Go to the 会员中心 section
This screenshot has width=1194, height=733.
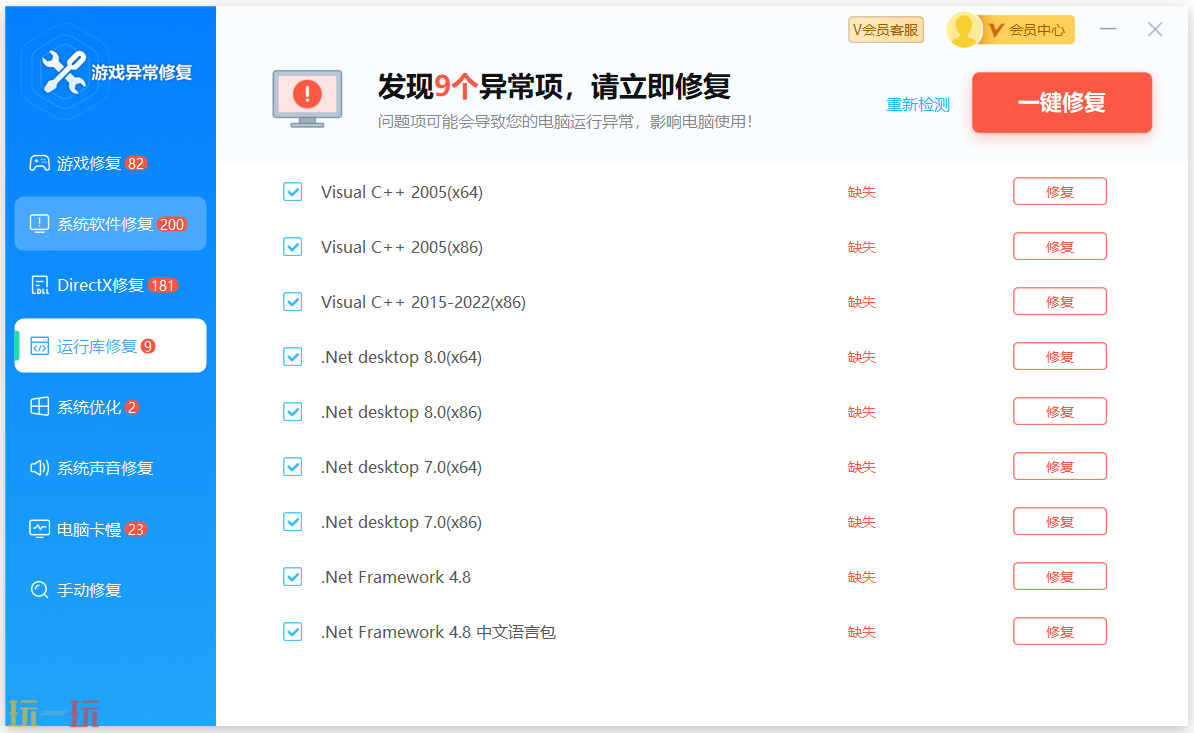click(x=1030, y=30)
